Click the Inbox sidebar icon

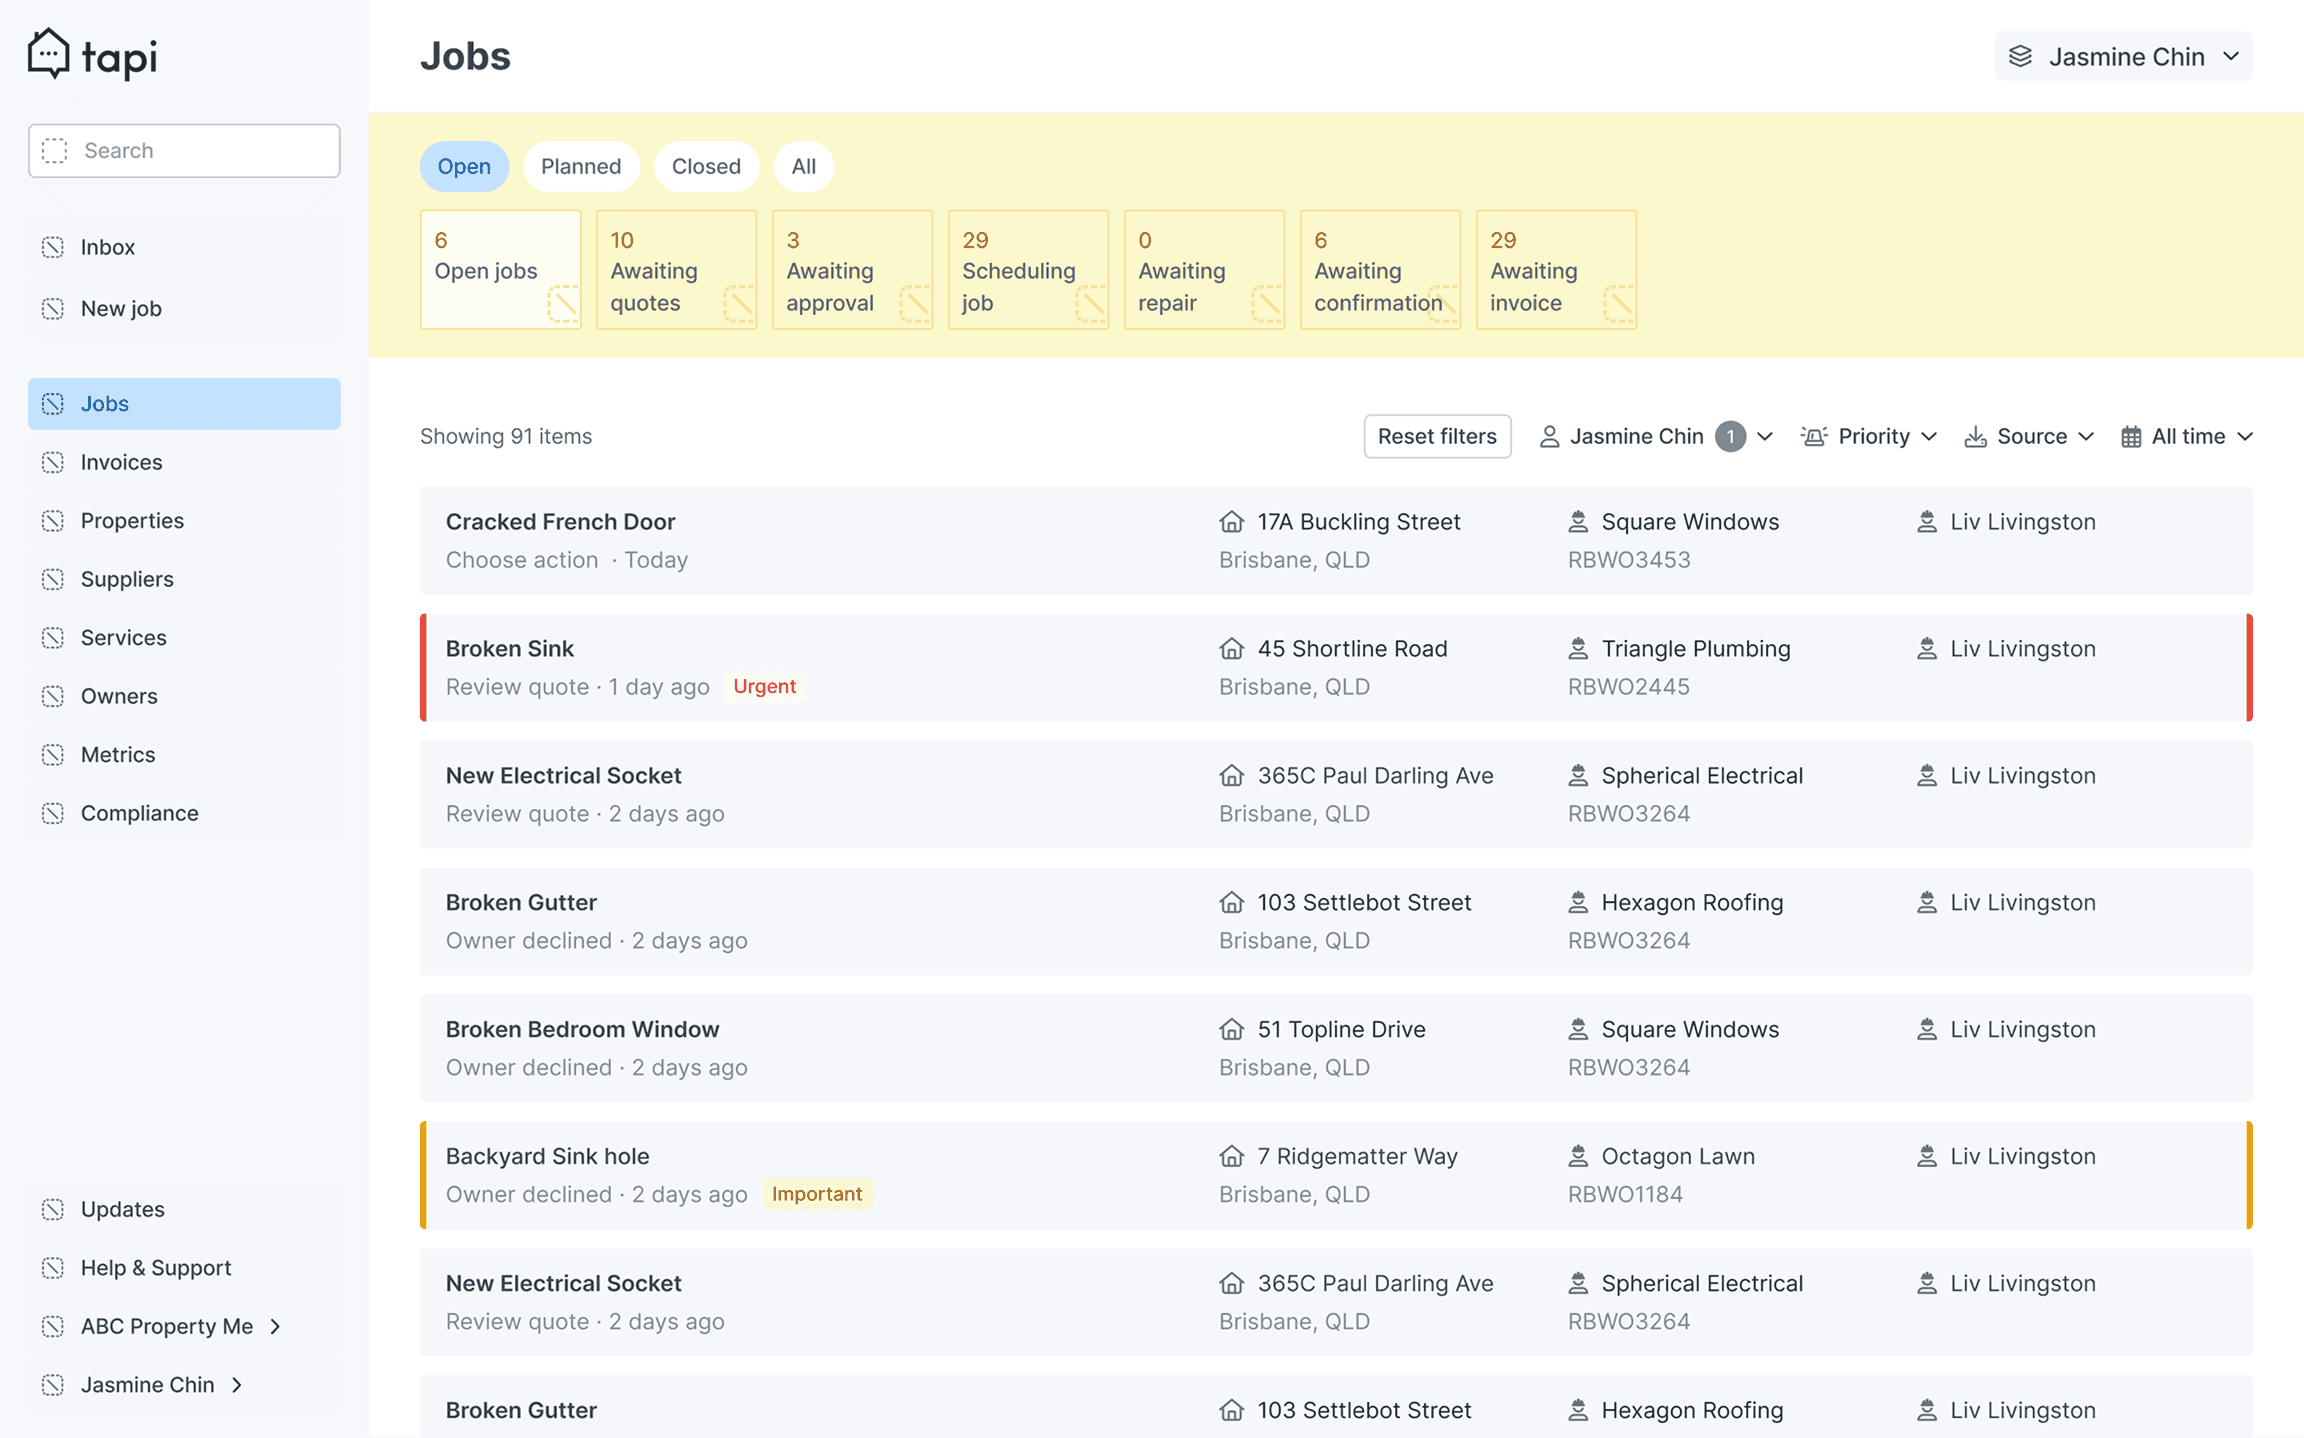[x=53, y=247]
